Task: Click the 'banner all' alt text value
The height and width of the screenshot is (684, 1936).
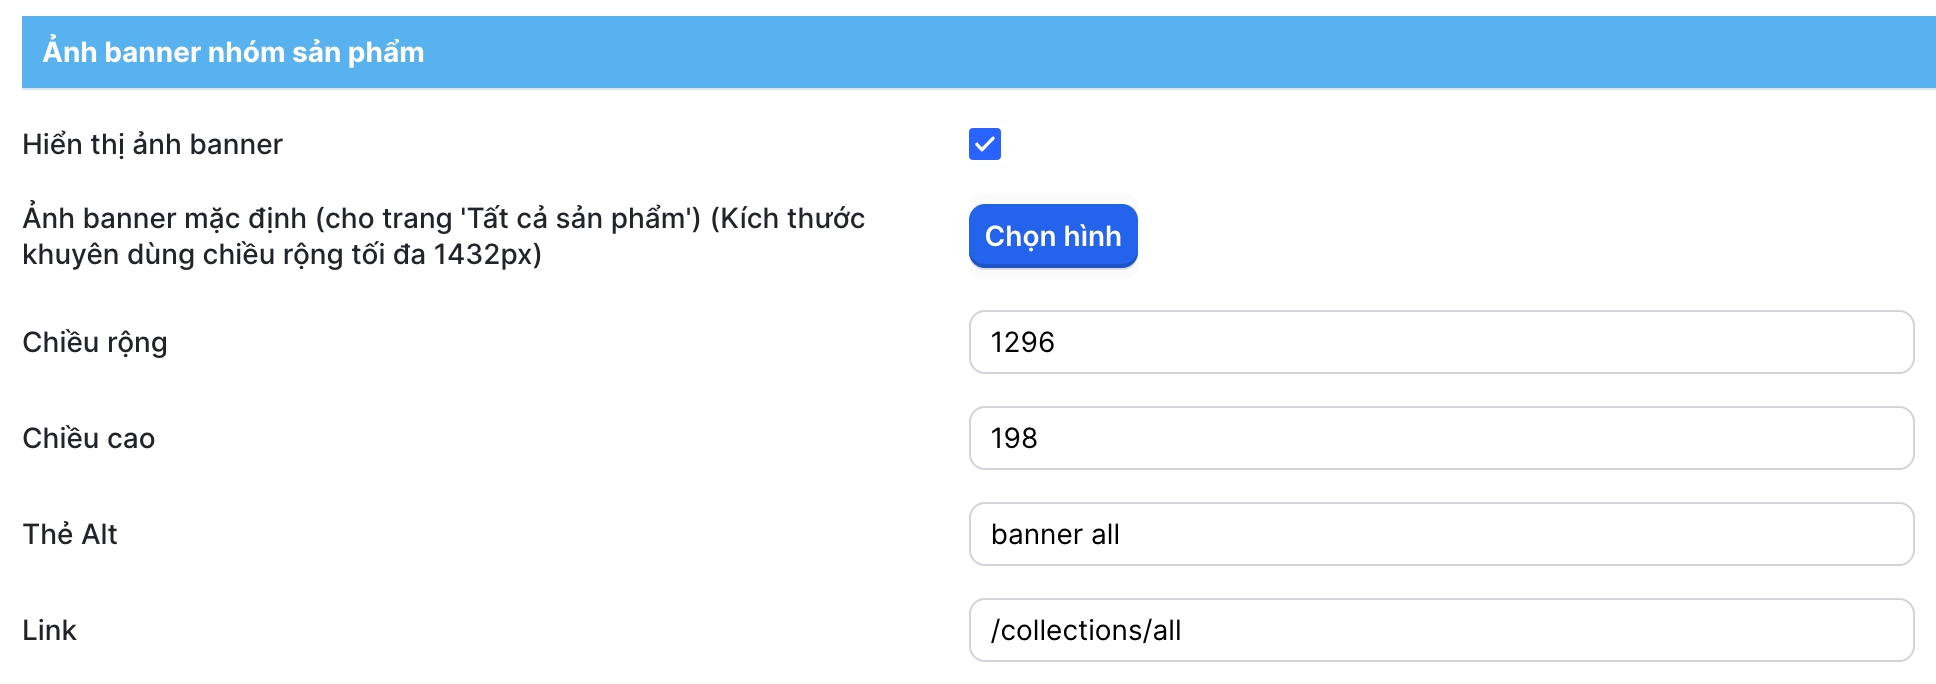Action: click(1055, 534)
